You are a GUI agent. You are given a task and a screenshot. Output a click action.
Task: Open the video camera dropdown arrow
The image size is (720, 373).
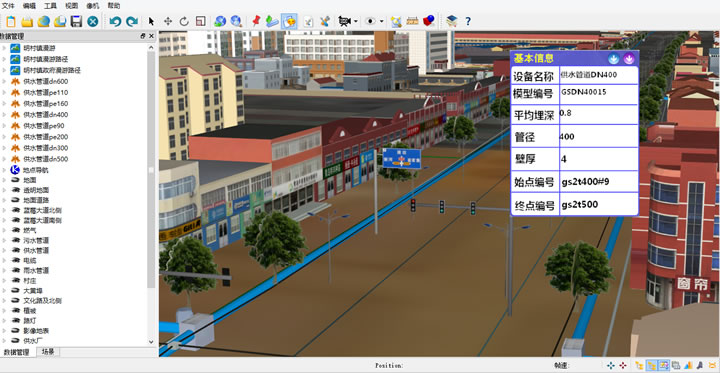pyautogui.click(x=356, y=22)
